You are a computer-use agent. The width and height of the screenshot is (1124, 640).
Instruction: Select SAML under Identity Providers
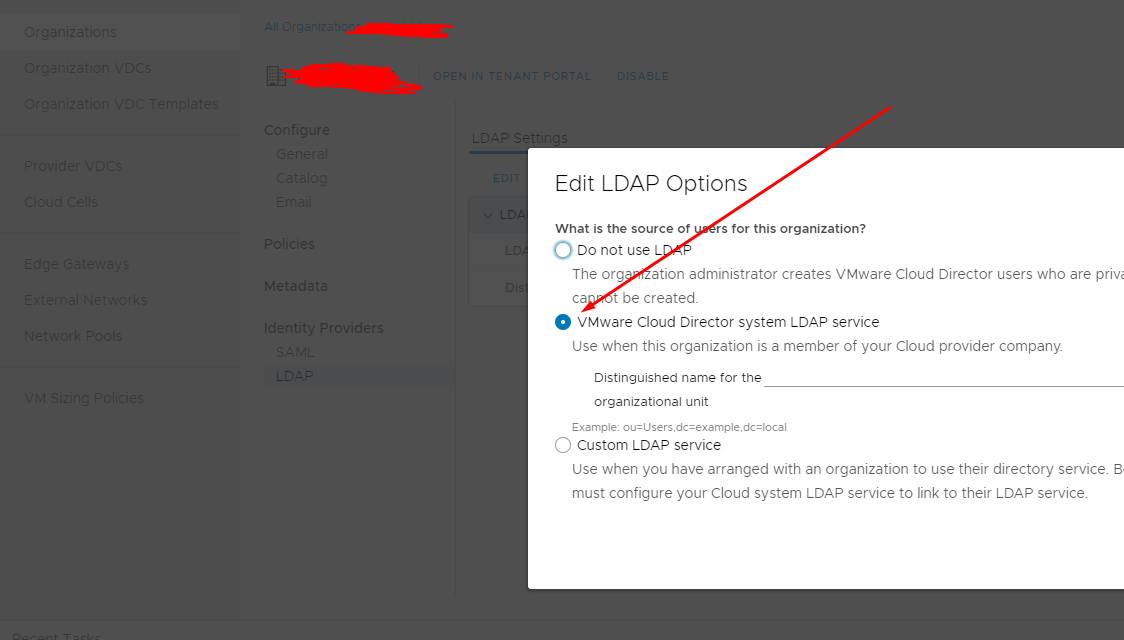[295, 353]
